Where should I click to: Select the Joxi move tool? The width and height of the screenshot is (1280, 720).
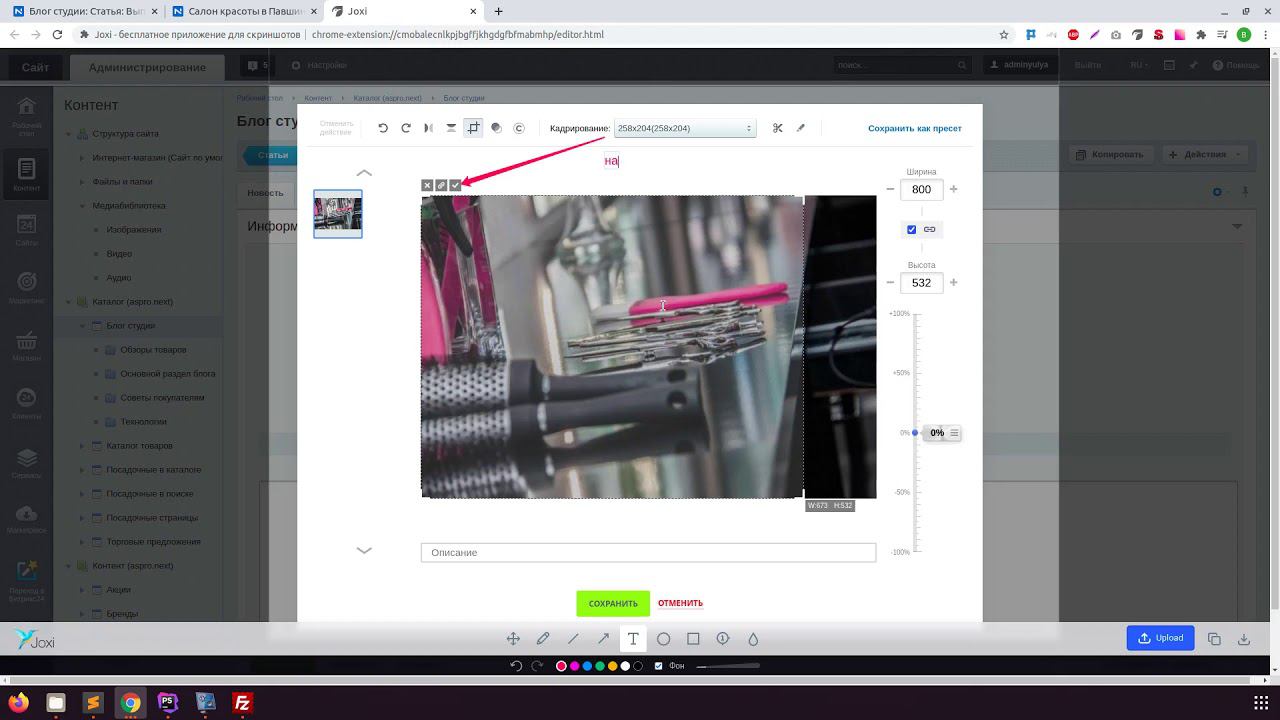513,639
